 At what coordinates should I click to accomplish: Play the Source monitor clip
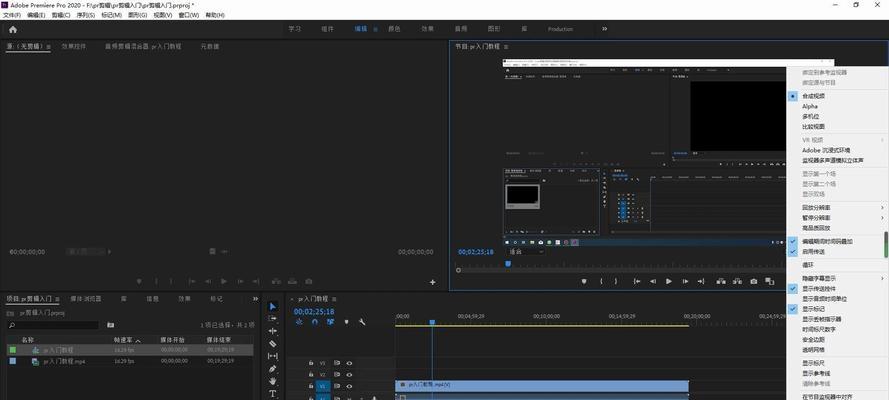[224, 281]
